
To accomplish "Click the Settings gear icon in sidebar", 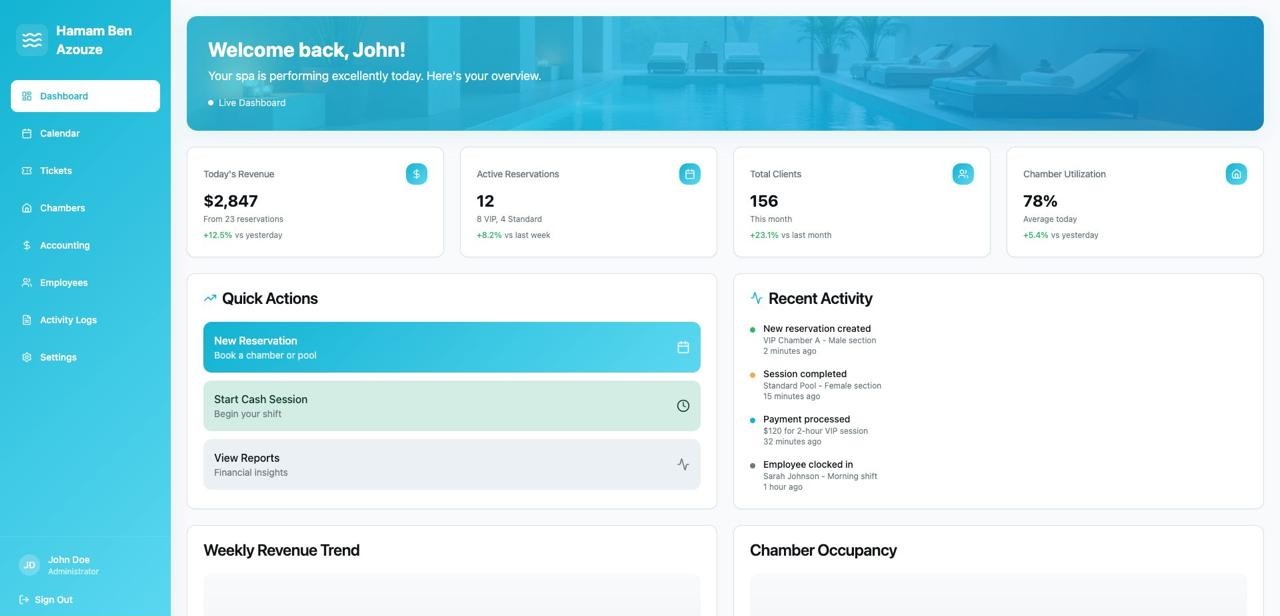I will coord(27,357).
